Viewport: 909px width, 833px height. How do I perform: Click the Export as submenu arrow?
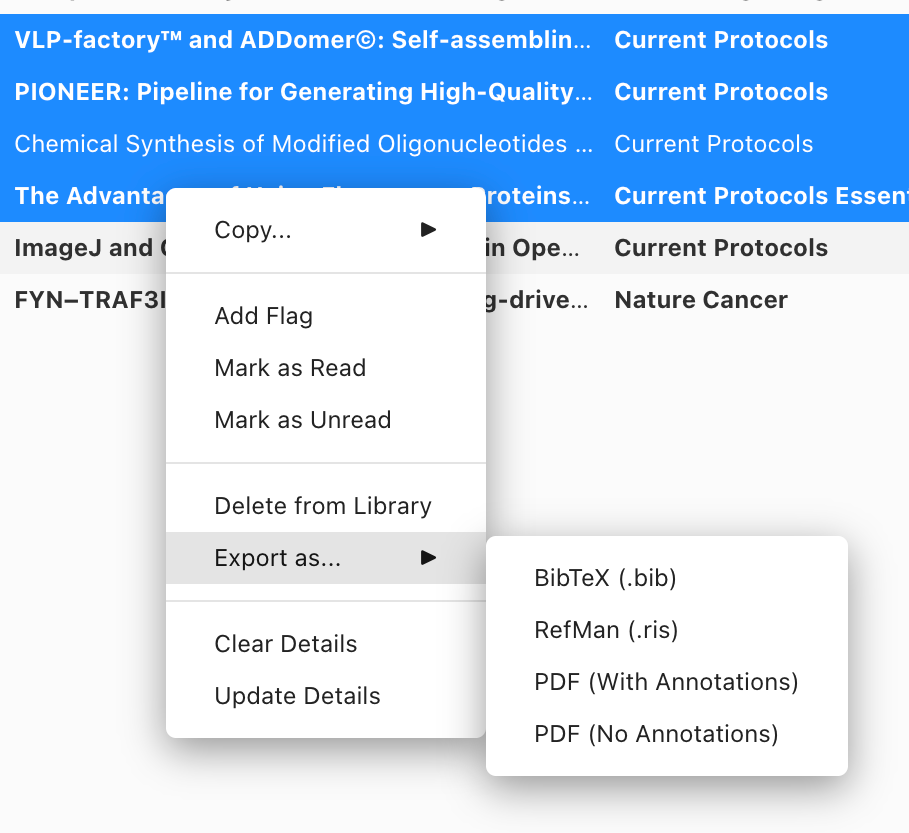(428, 558)
